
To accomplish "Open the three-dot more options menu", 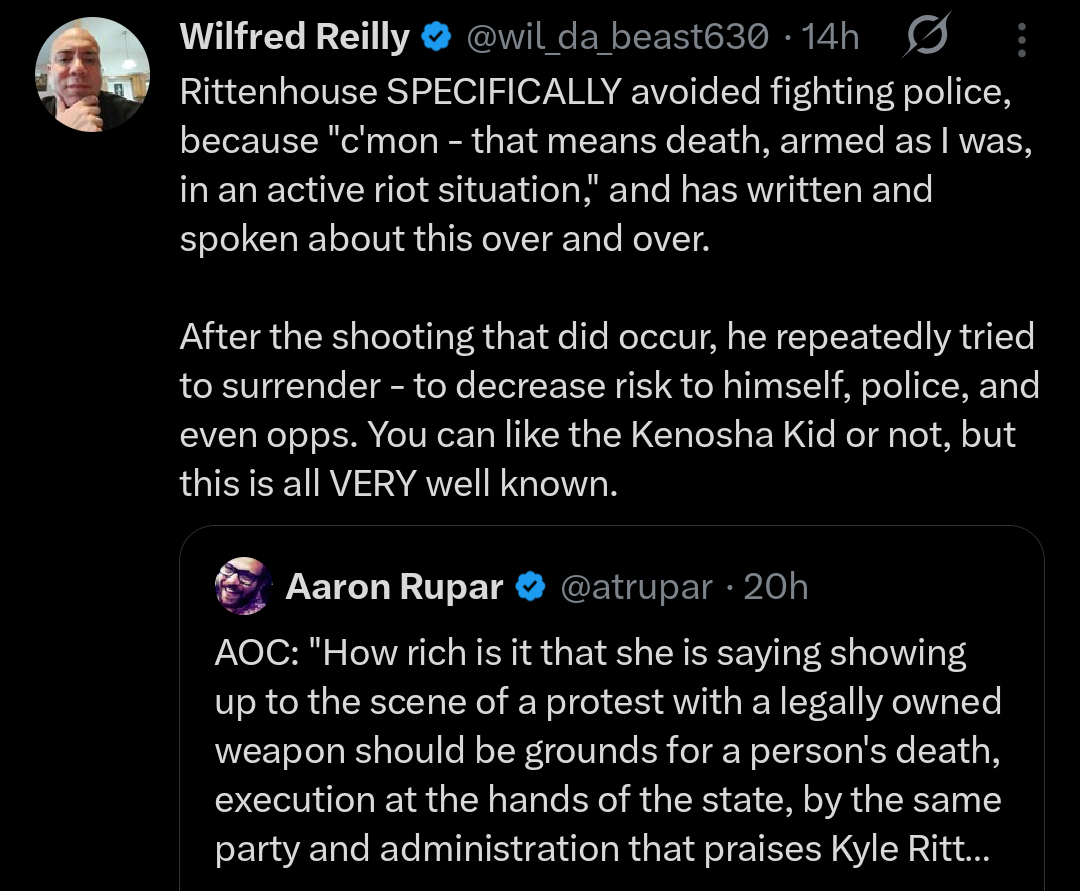I will click(1022, 40).
